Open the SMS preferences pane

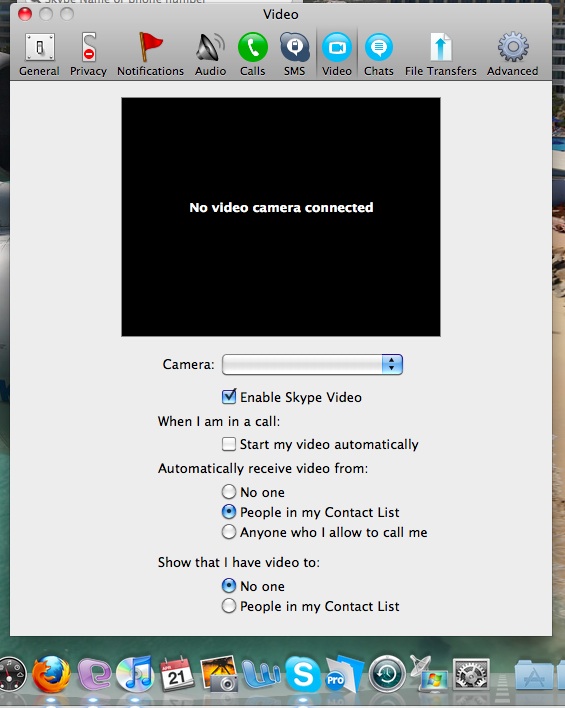[294, 54]
